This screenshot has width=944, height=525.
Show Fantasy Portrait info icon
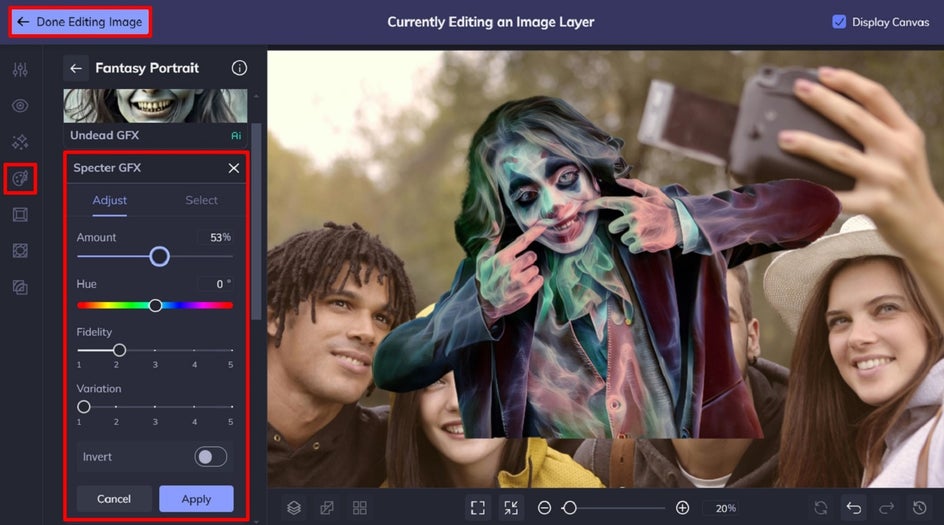click(x=239, y=68)
